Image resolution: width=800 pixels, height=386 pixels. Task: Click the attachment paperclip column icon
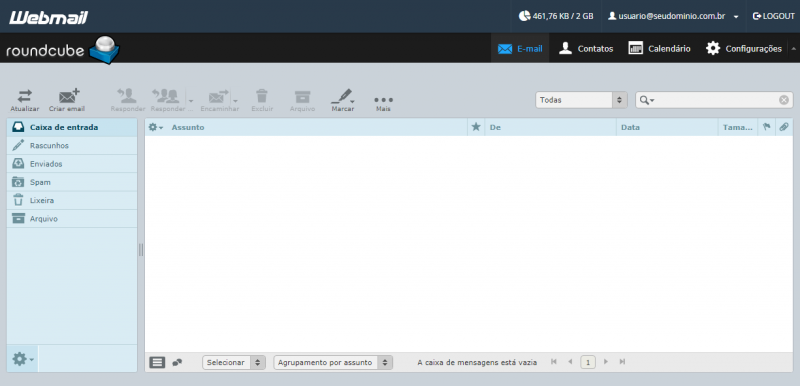click(x=784, y=127)
